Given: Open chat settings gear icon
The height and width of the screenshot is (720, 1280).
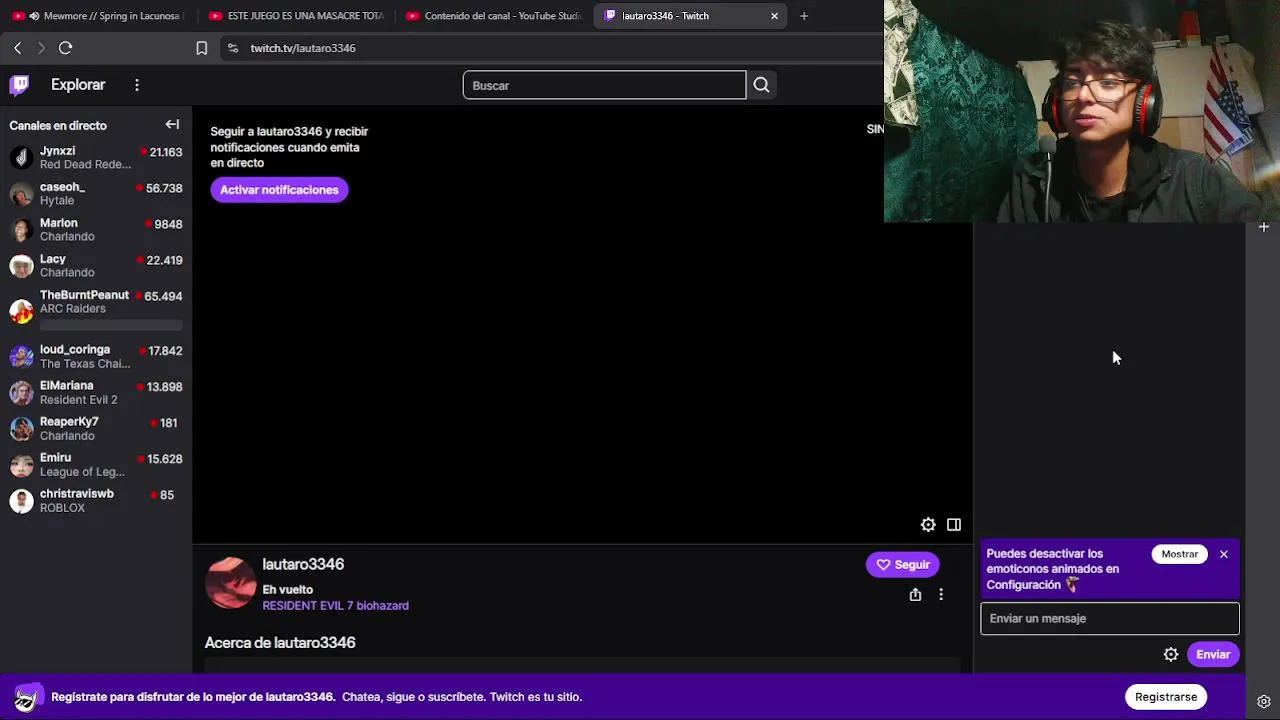Looking at the screenshot, I should [x=1171, y=655].
